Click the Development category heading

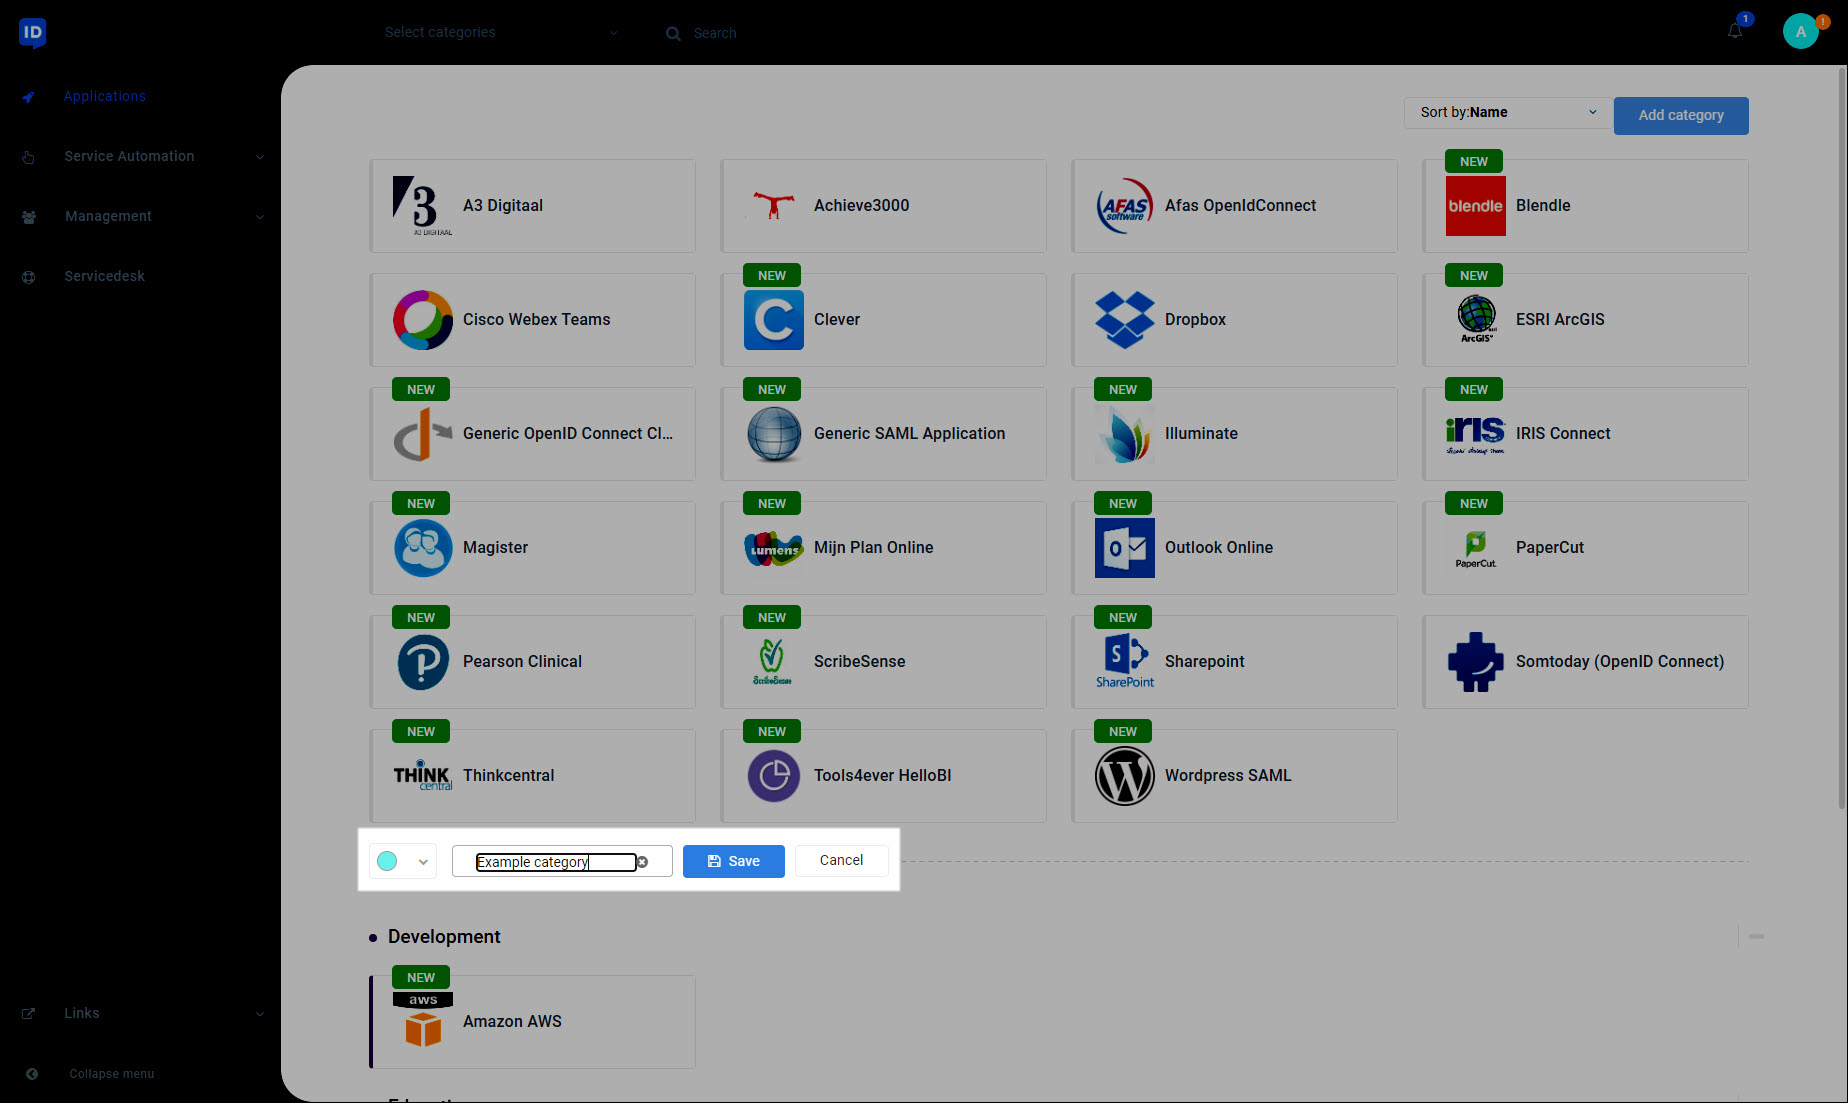(x=444, y=937)
